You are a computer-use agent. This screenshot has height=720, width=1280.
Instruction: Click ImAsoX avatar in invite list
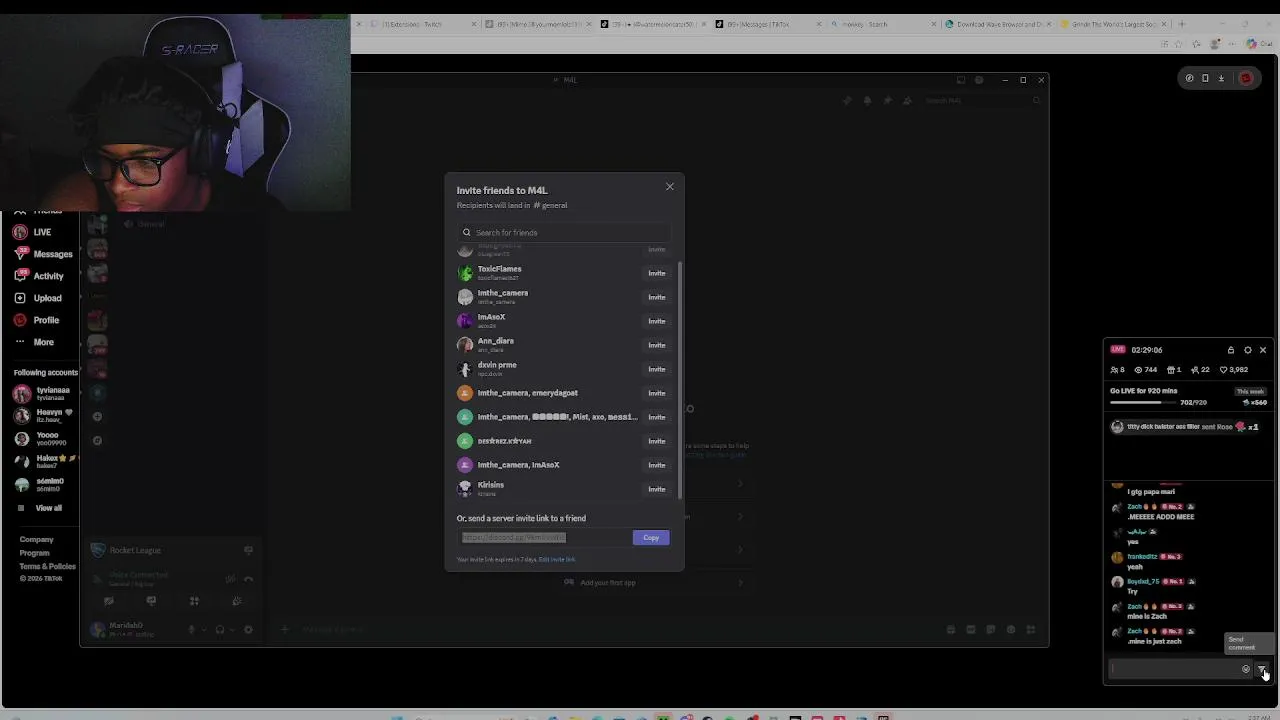465,321
